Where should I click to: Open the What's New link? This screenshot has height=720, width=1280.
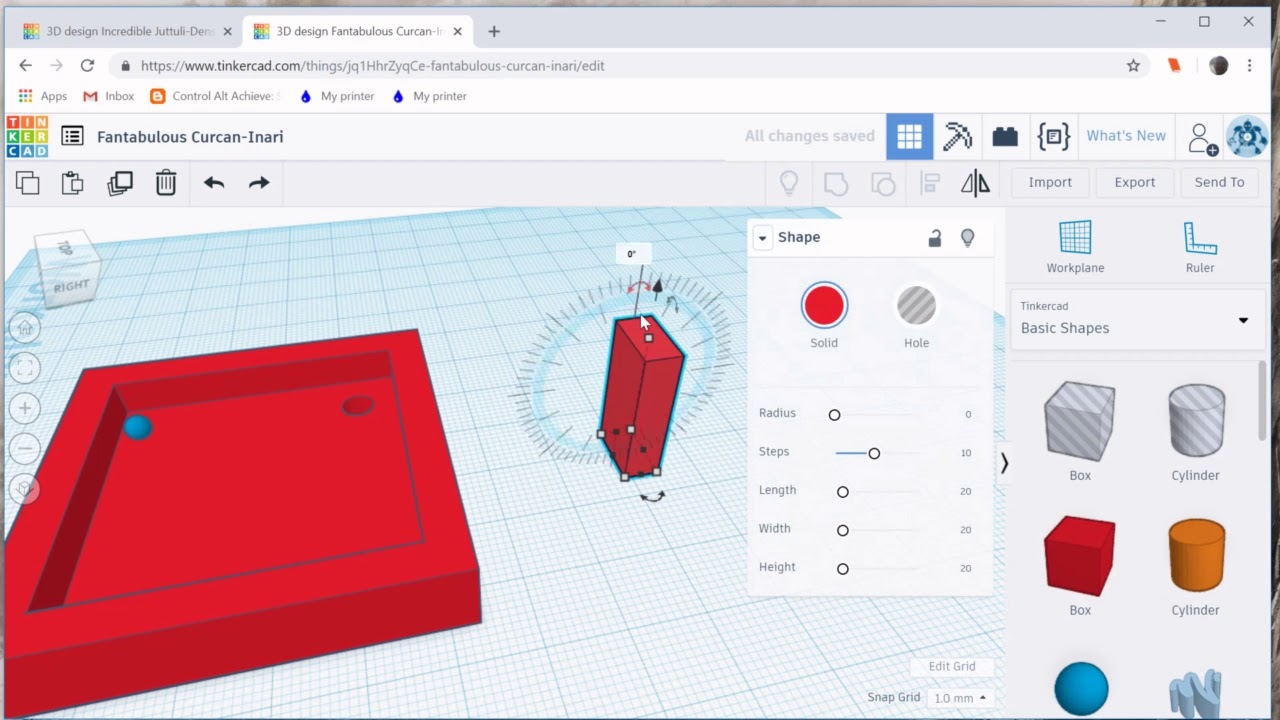click(x=1126, y=136)
